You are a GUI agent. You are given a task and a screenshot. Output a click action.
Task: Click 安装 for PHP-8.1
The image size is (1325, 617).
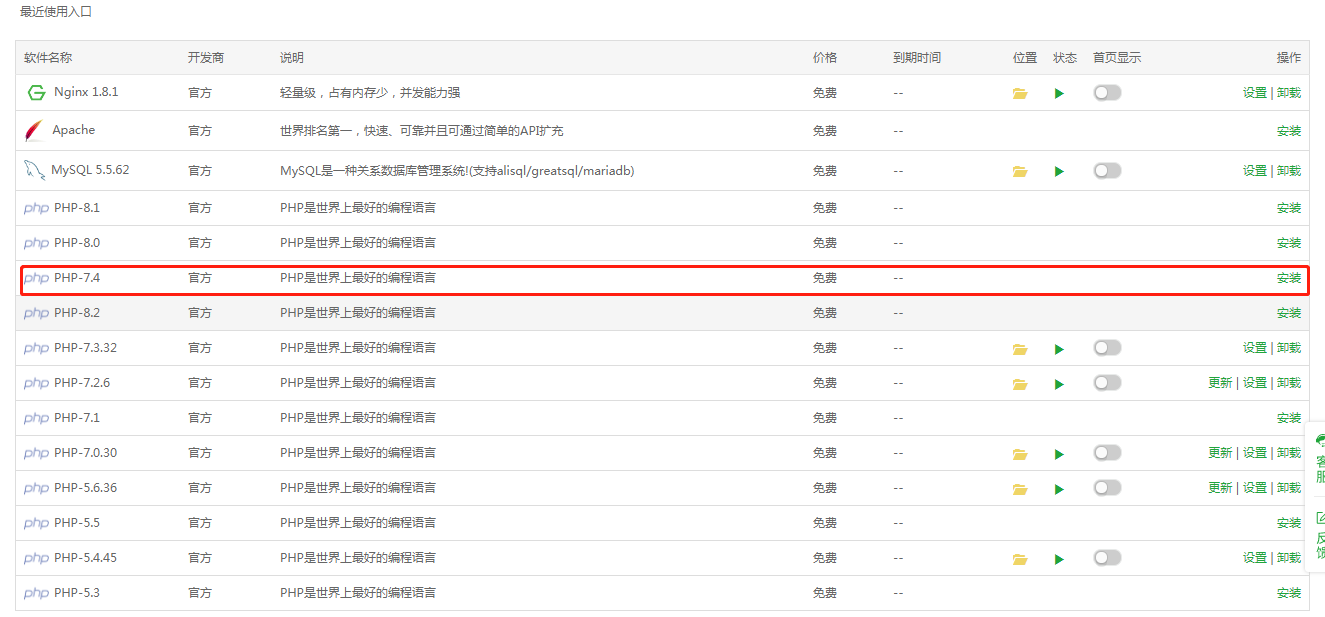(1289, 208)
